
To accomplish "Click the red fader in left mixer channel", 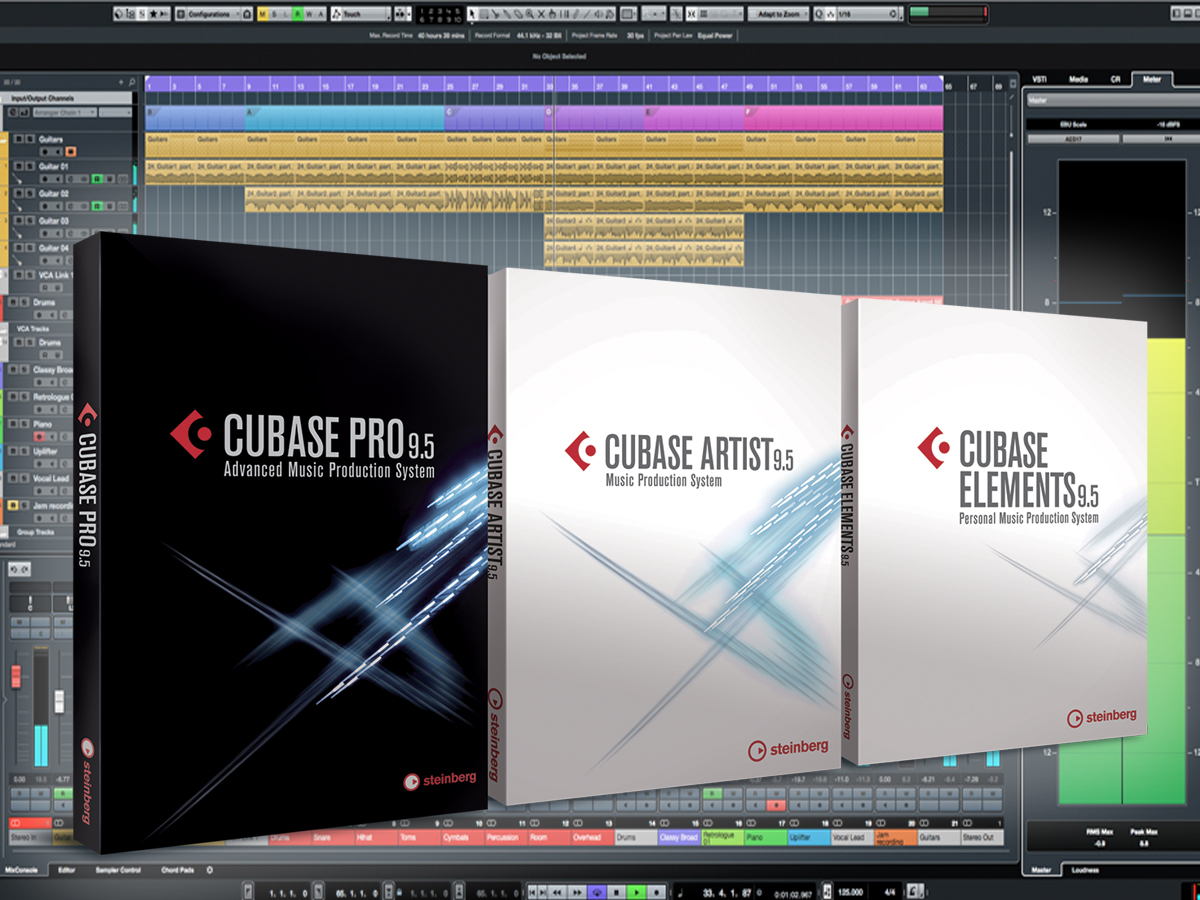I will (16, 676).
